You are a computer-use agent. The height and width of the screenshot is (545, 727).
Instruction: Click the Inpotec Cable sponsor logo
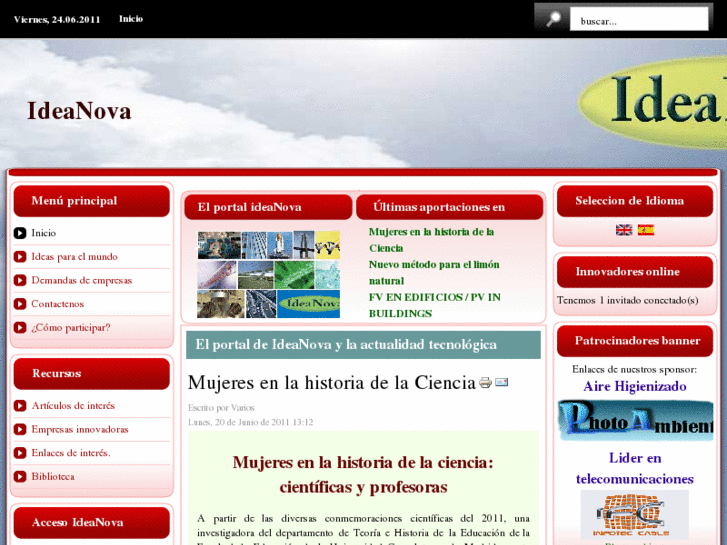[635, 514]
